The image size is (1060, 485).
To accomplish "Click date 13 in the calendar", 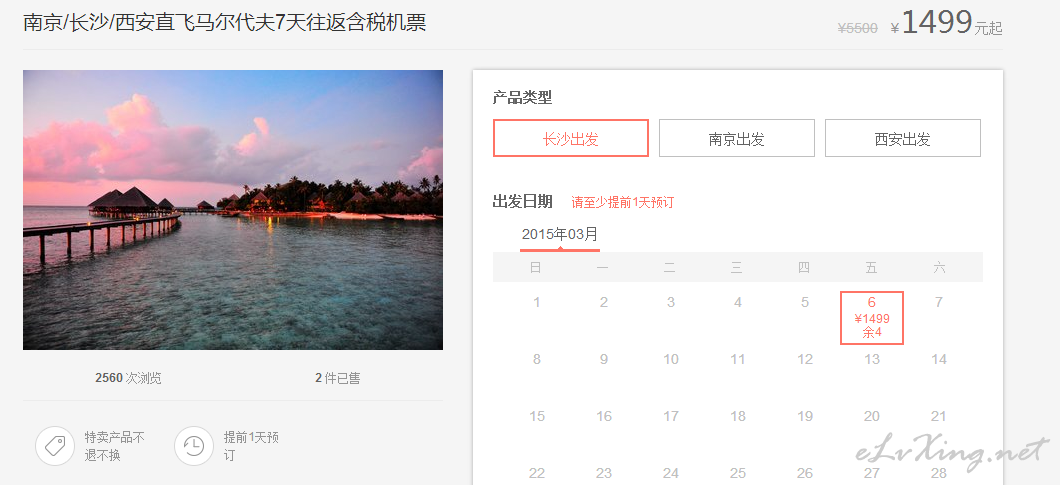I will 871,359.
